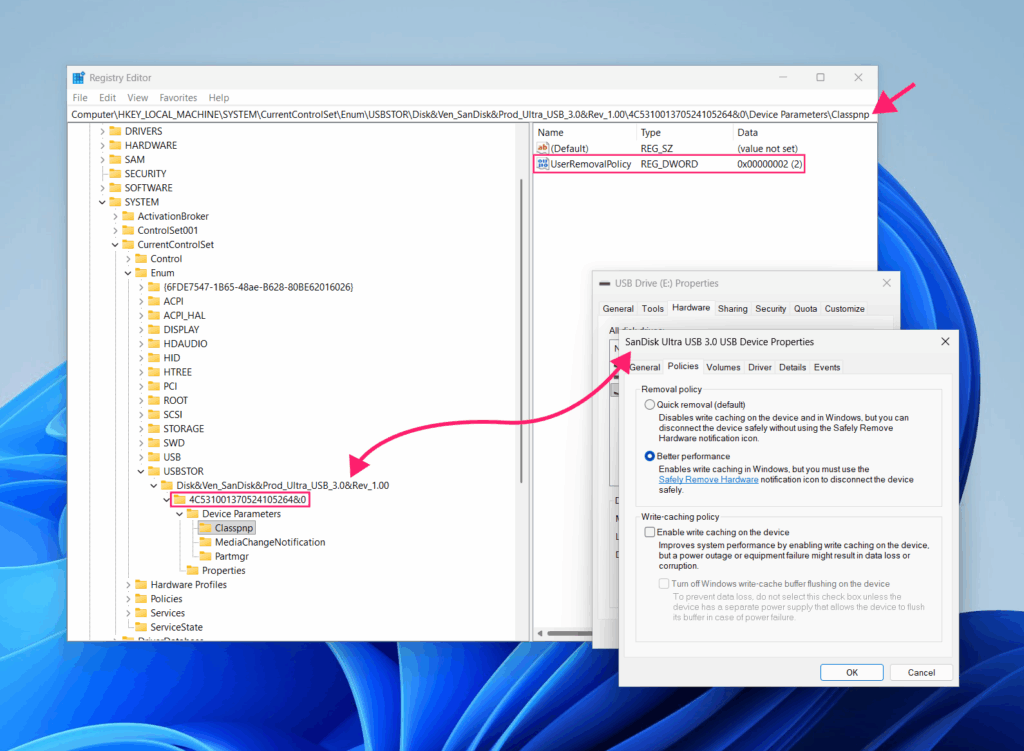Select the Disk&Ven_SanDisk&Prod_Ultra_USB_3.0&Rev_1.00 key
Image resolution: width=1024 pixels, height=751 pixels.
pos(282,485)
